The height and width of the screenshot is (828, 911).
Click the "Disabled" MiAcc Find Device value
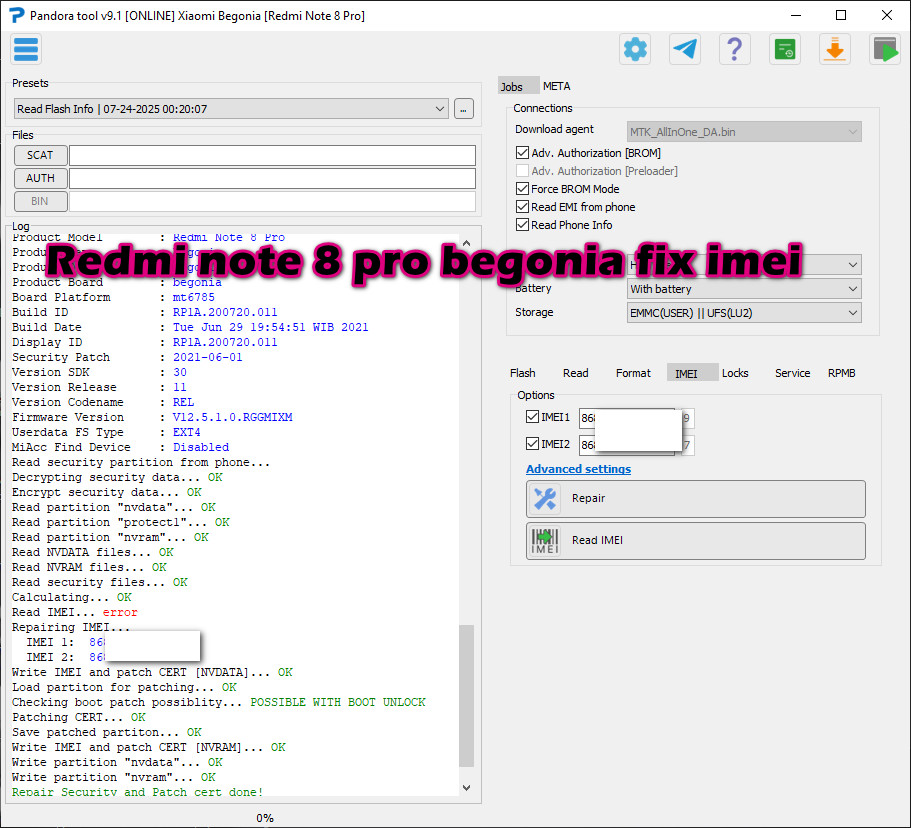click(200, 447)
